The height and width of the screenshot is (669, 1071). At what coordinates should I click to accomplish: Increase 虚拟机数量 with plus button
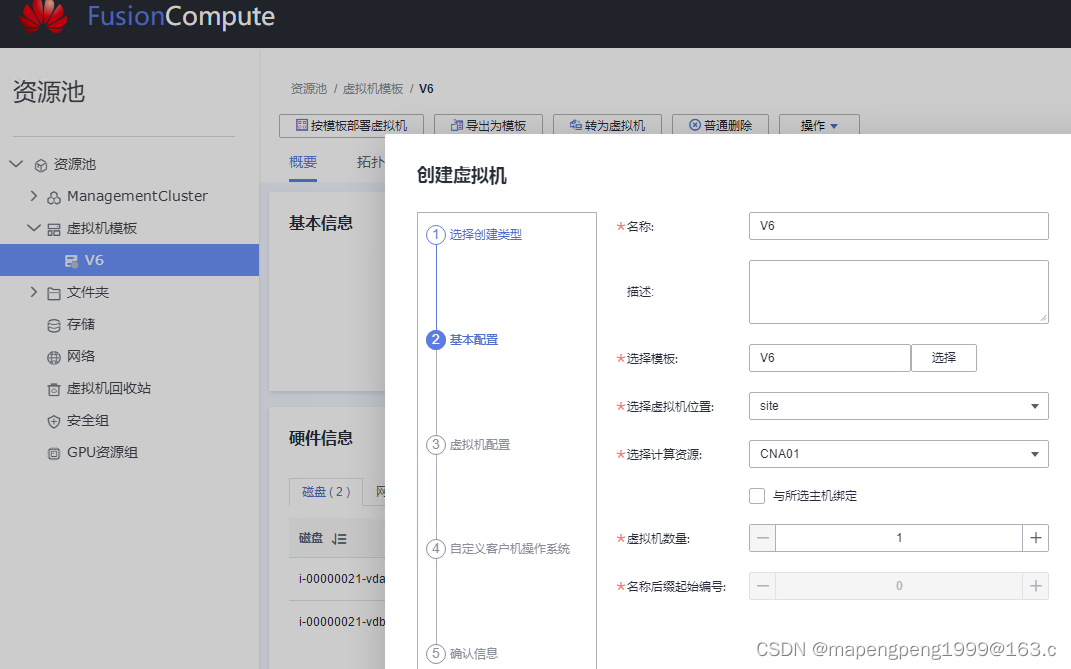pyautogui.click(x=1035, y=538)
